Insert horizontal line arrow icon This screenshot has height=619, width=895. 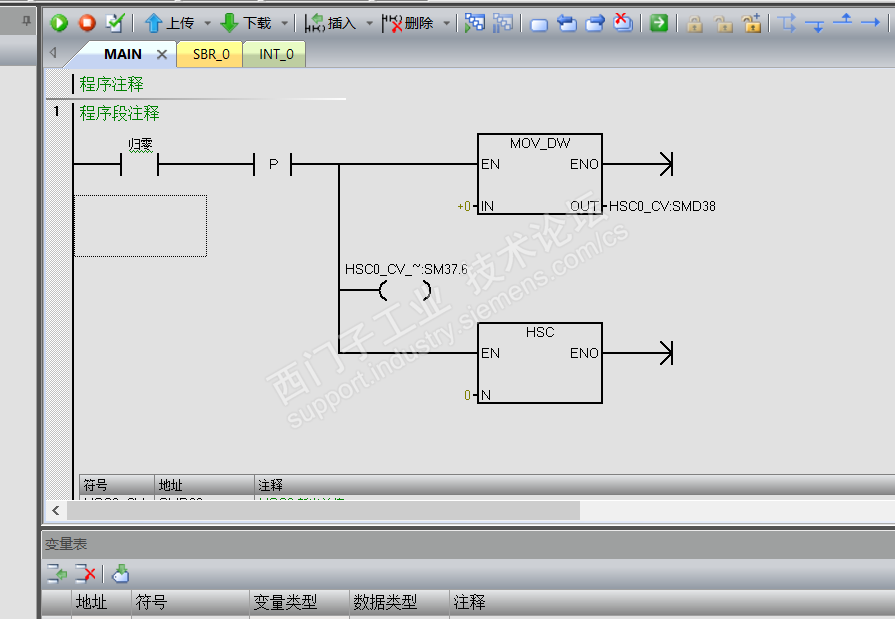870,23
